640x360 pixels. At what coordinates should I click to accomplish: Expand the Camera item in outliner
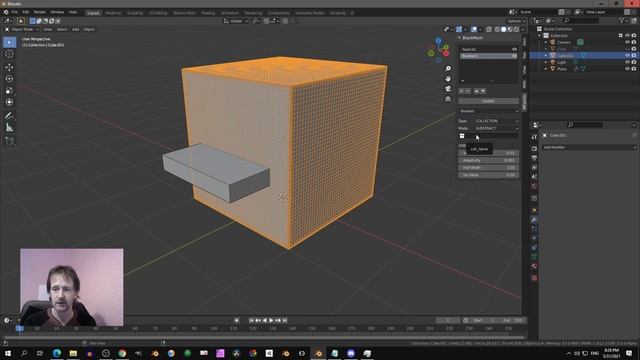click(546, 42)
